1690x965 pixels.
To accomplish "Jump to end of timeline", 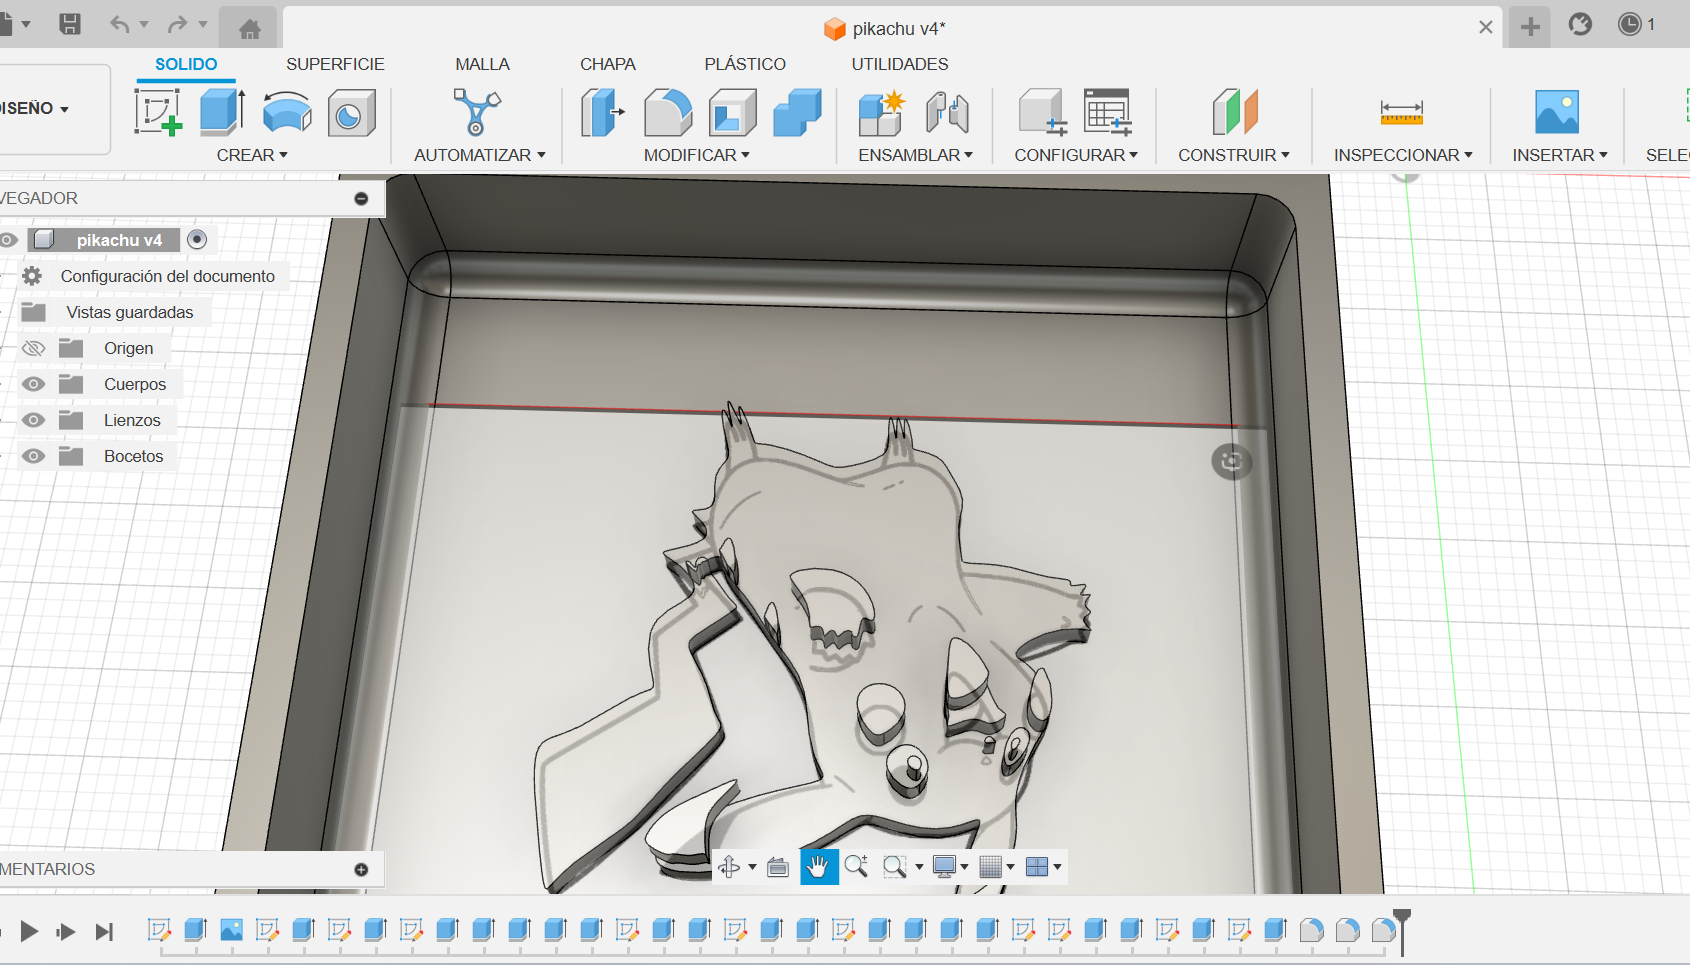I will pyautogui.click(x=104, y=932).
